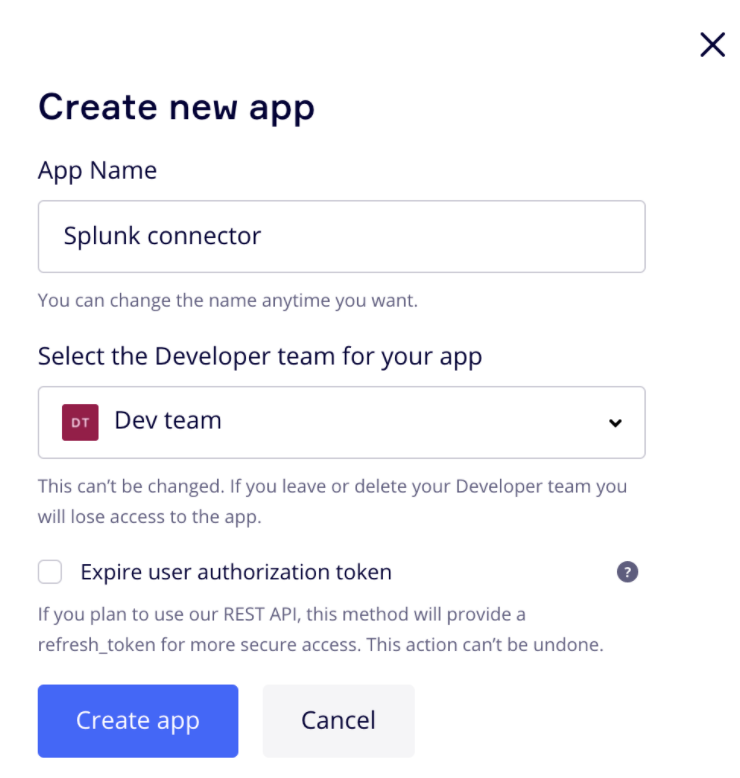Viewport: 740px width, 778px height.
Task: Toggle via the Expire user authorization token label
Action: click(236, 572)
